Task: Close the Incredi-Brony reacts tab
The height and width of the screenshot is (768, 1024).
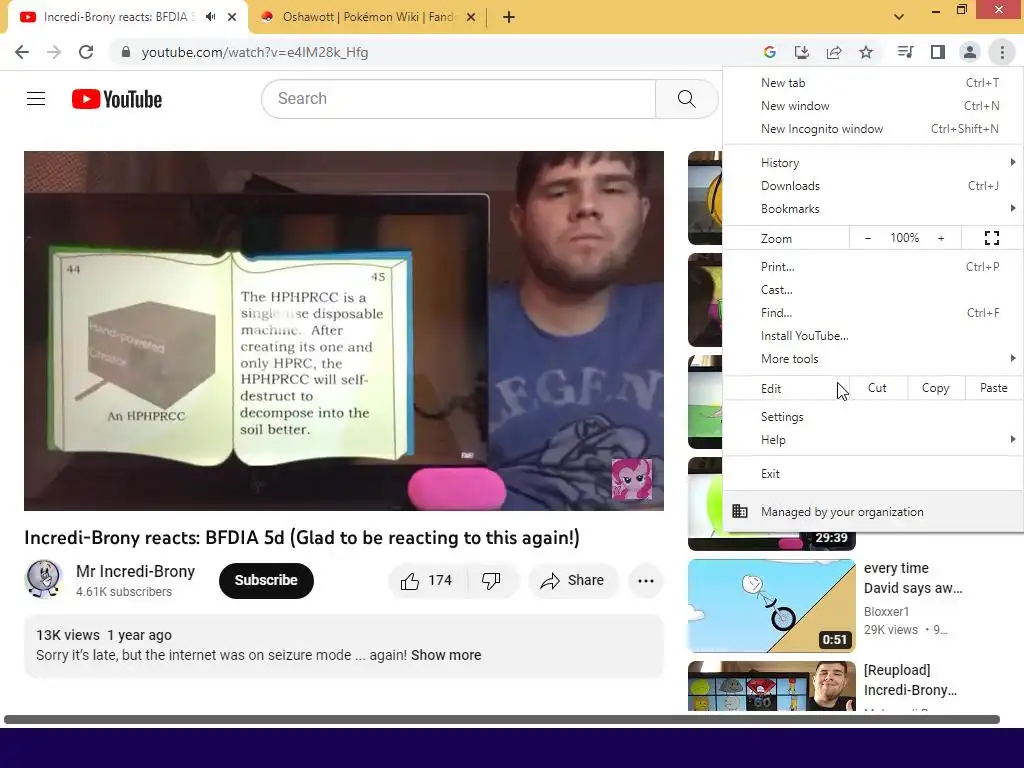Action: (232, 17)
